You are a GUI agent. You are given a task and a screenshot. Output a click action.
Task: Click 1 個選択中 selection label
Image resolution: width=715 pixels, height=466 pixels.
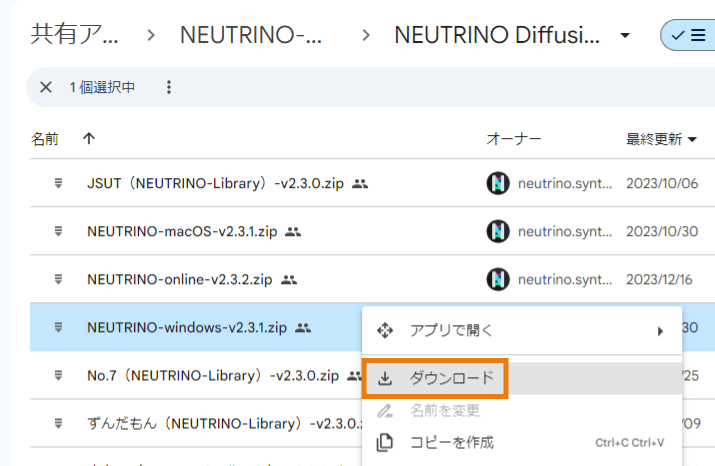[x=102, y=87]
